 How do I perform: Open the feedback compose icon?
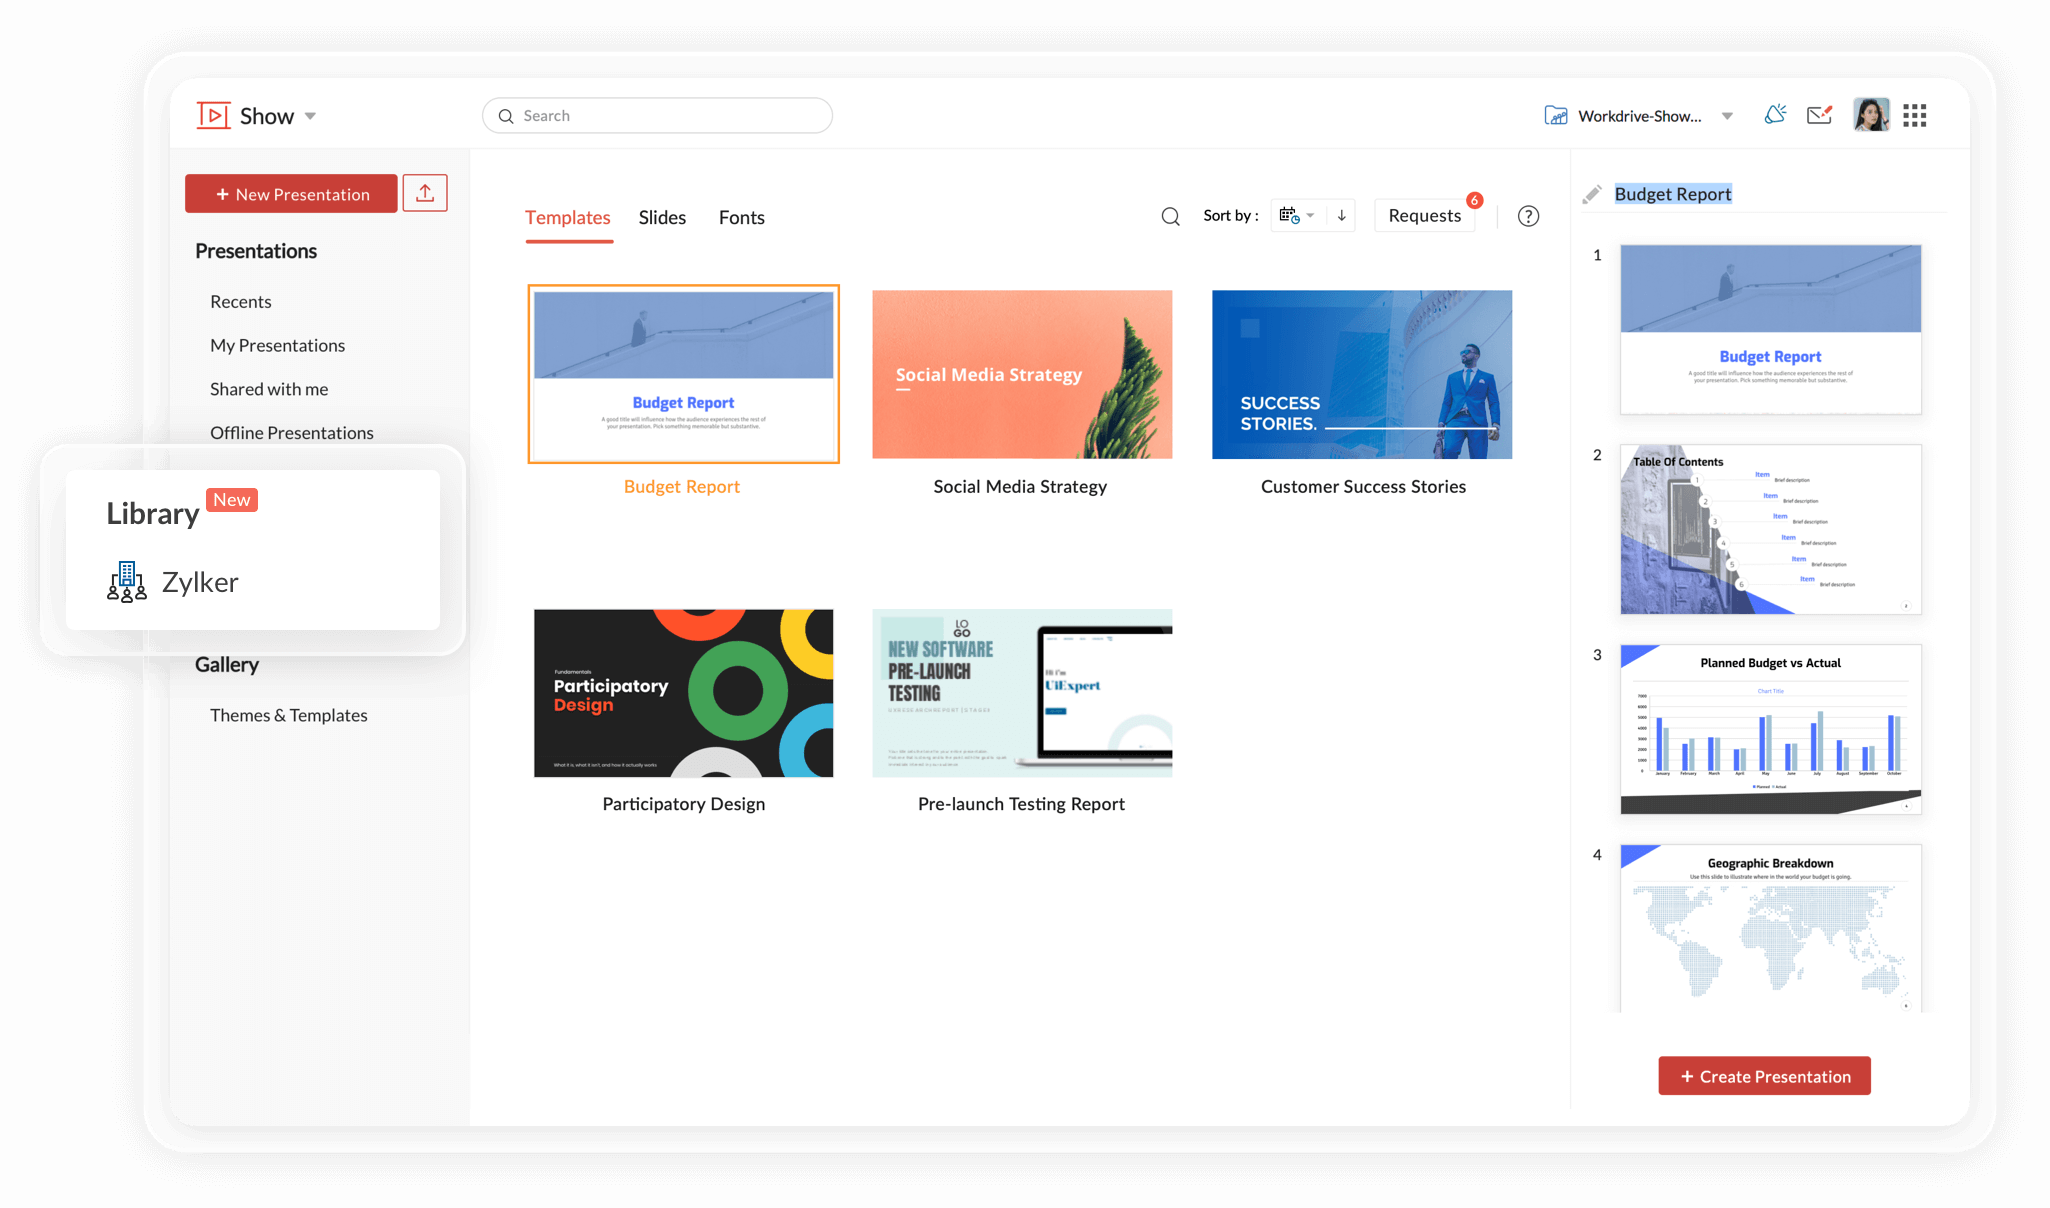pyautogui.click(x=1819, y=114)
